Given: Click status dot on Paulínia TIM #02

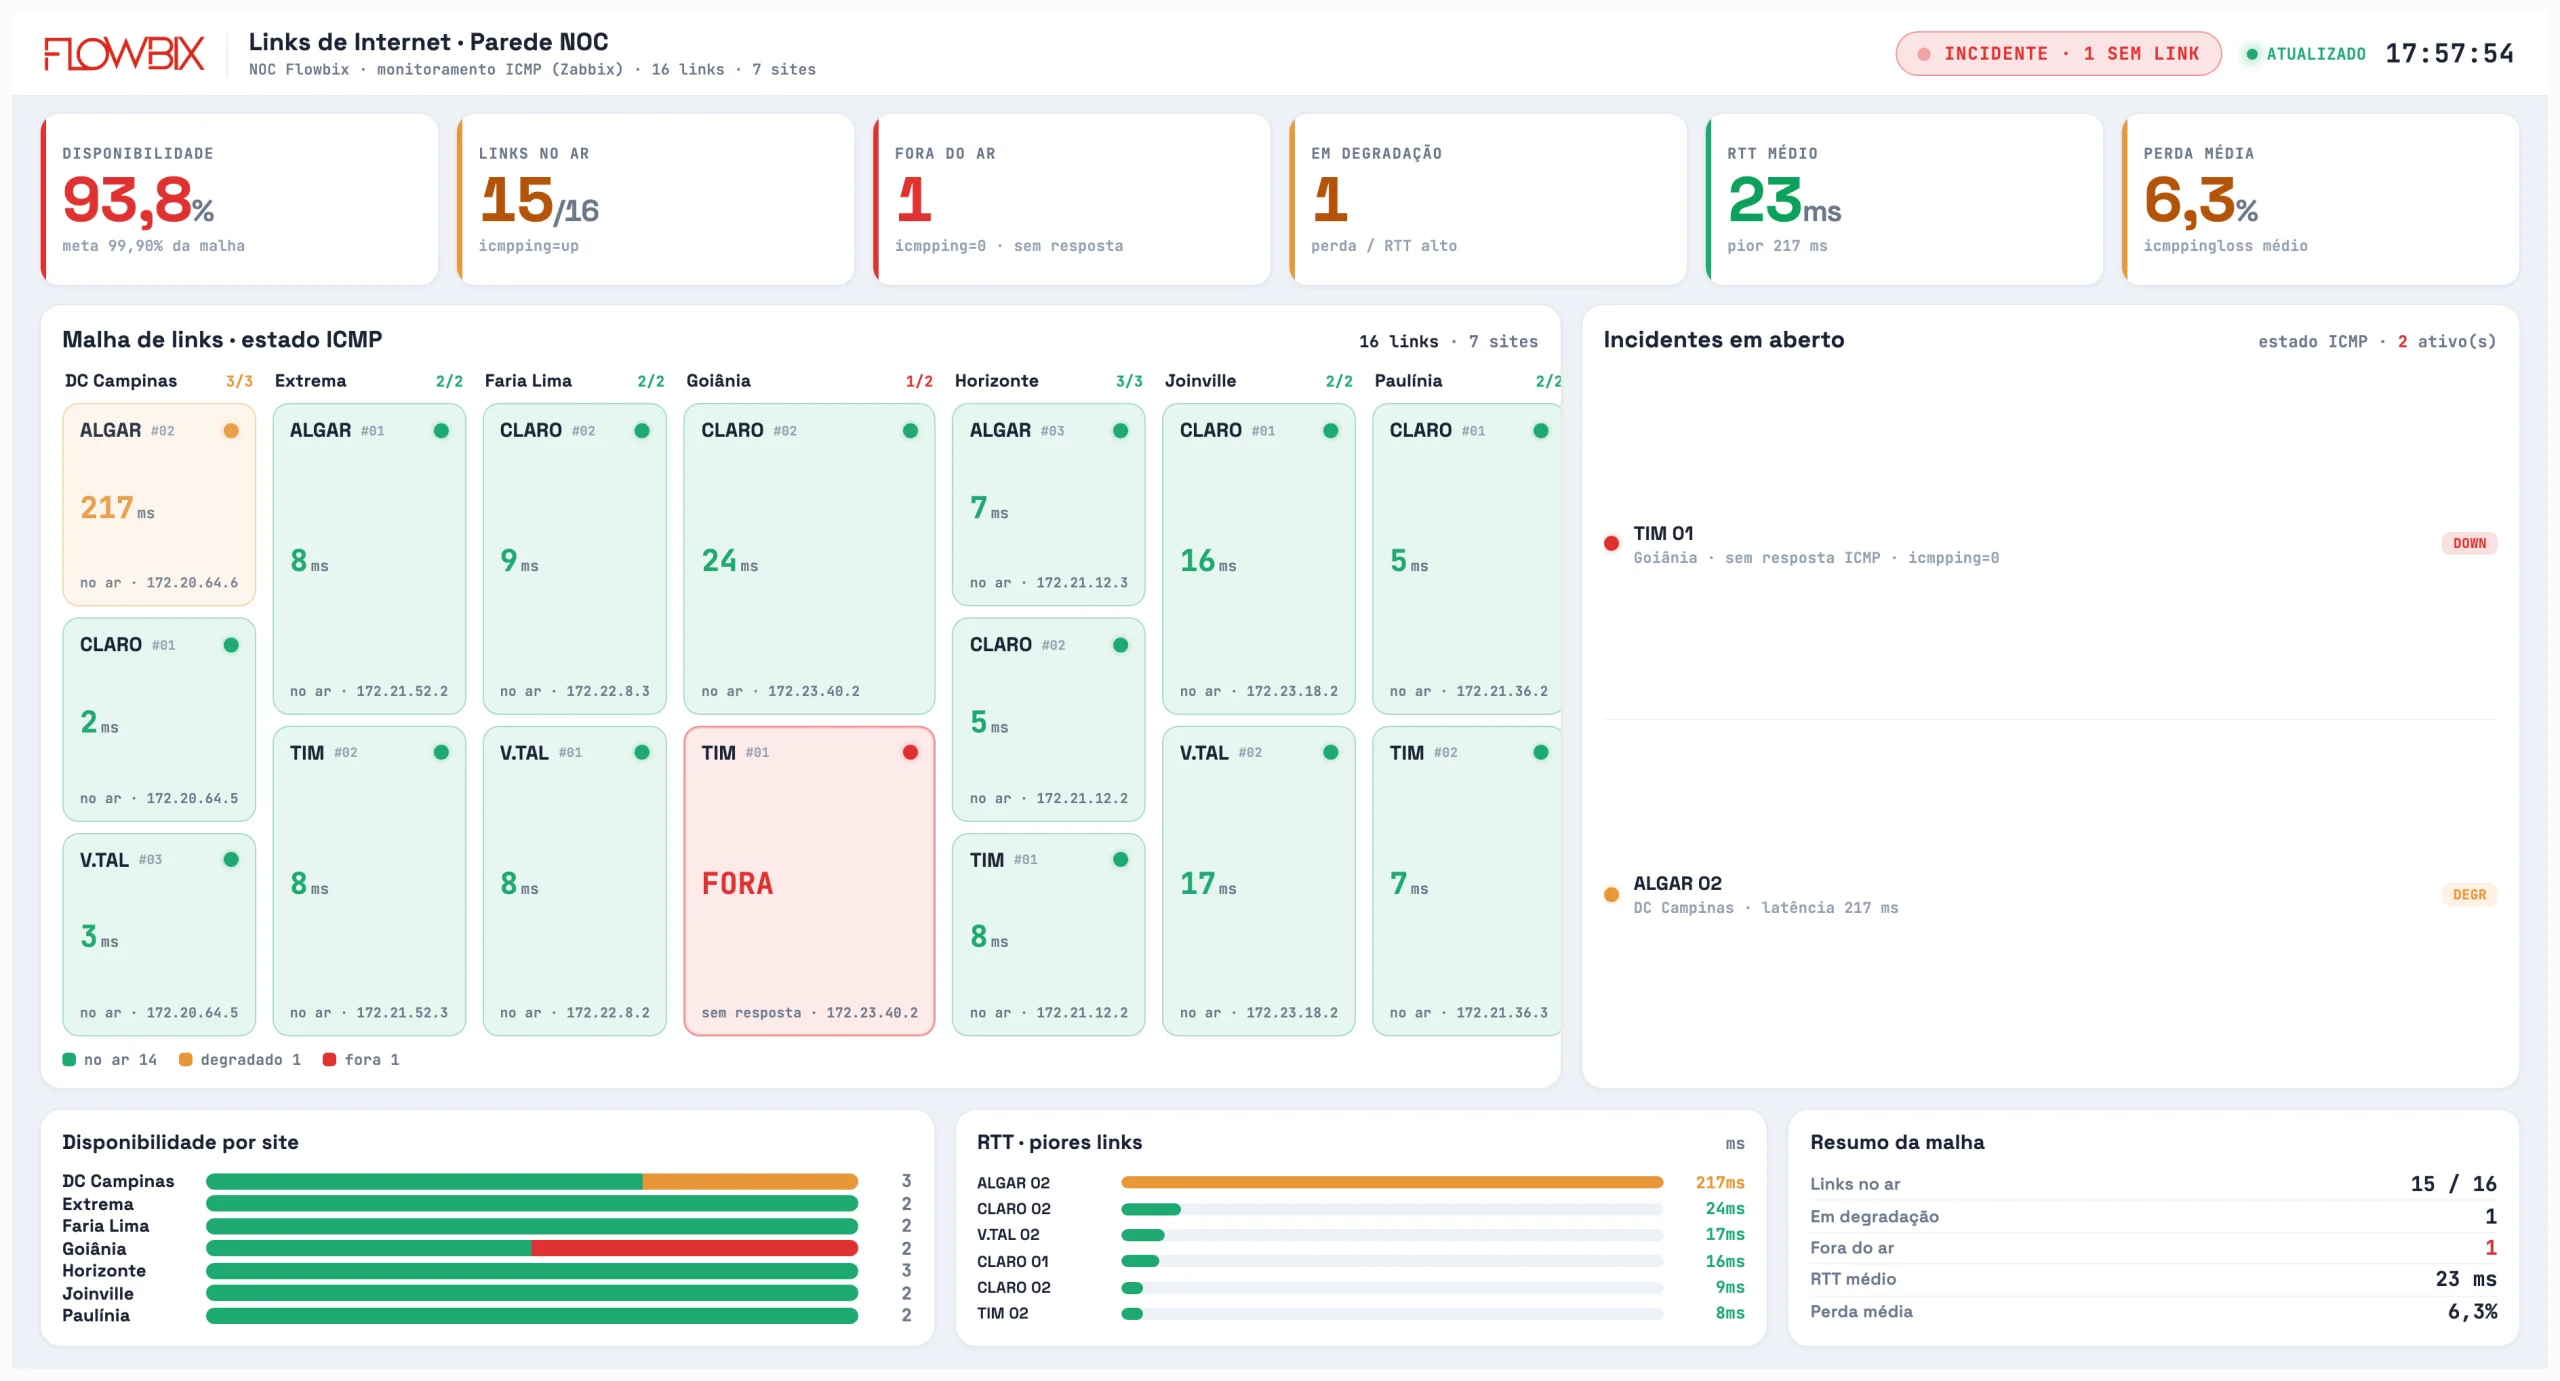Looking at the screenshot, I should (1540, 753).
